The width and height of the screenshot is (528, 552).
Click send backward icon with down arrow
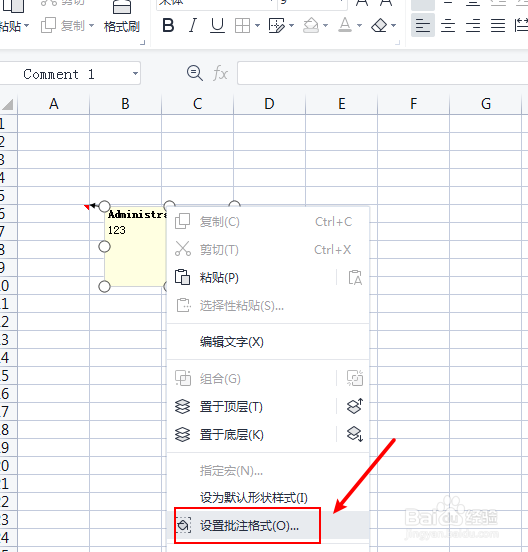[355, 434]
